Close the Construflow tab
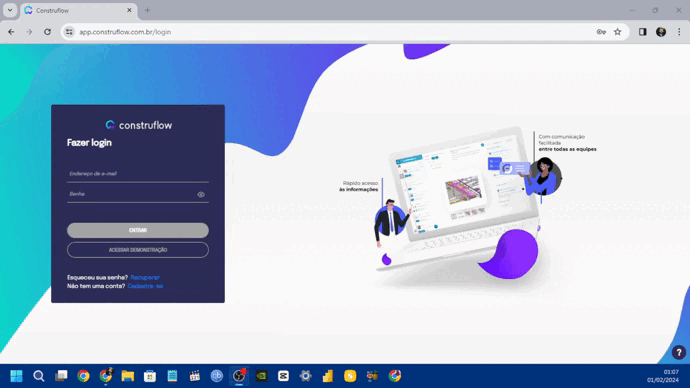The image size is (690, 388). 129,10
